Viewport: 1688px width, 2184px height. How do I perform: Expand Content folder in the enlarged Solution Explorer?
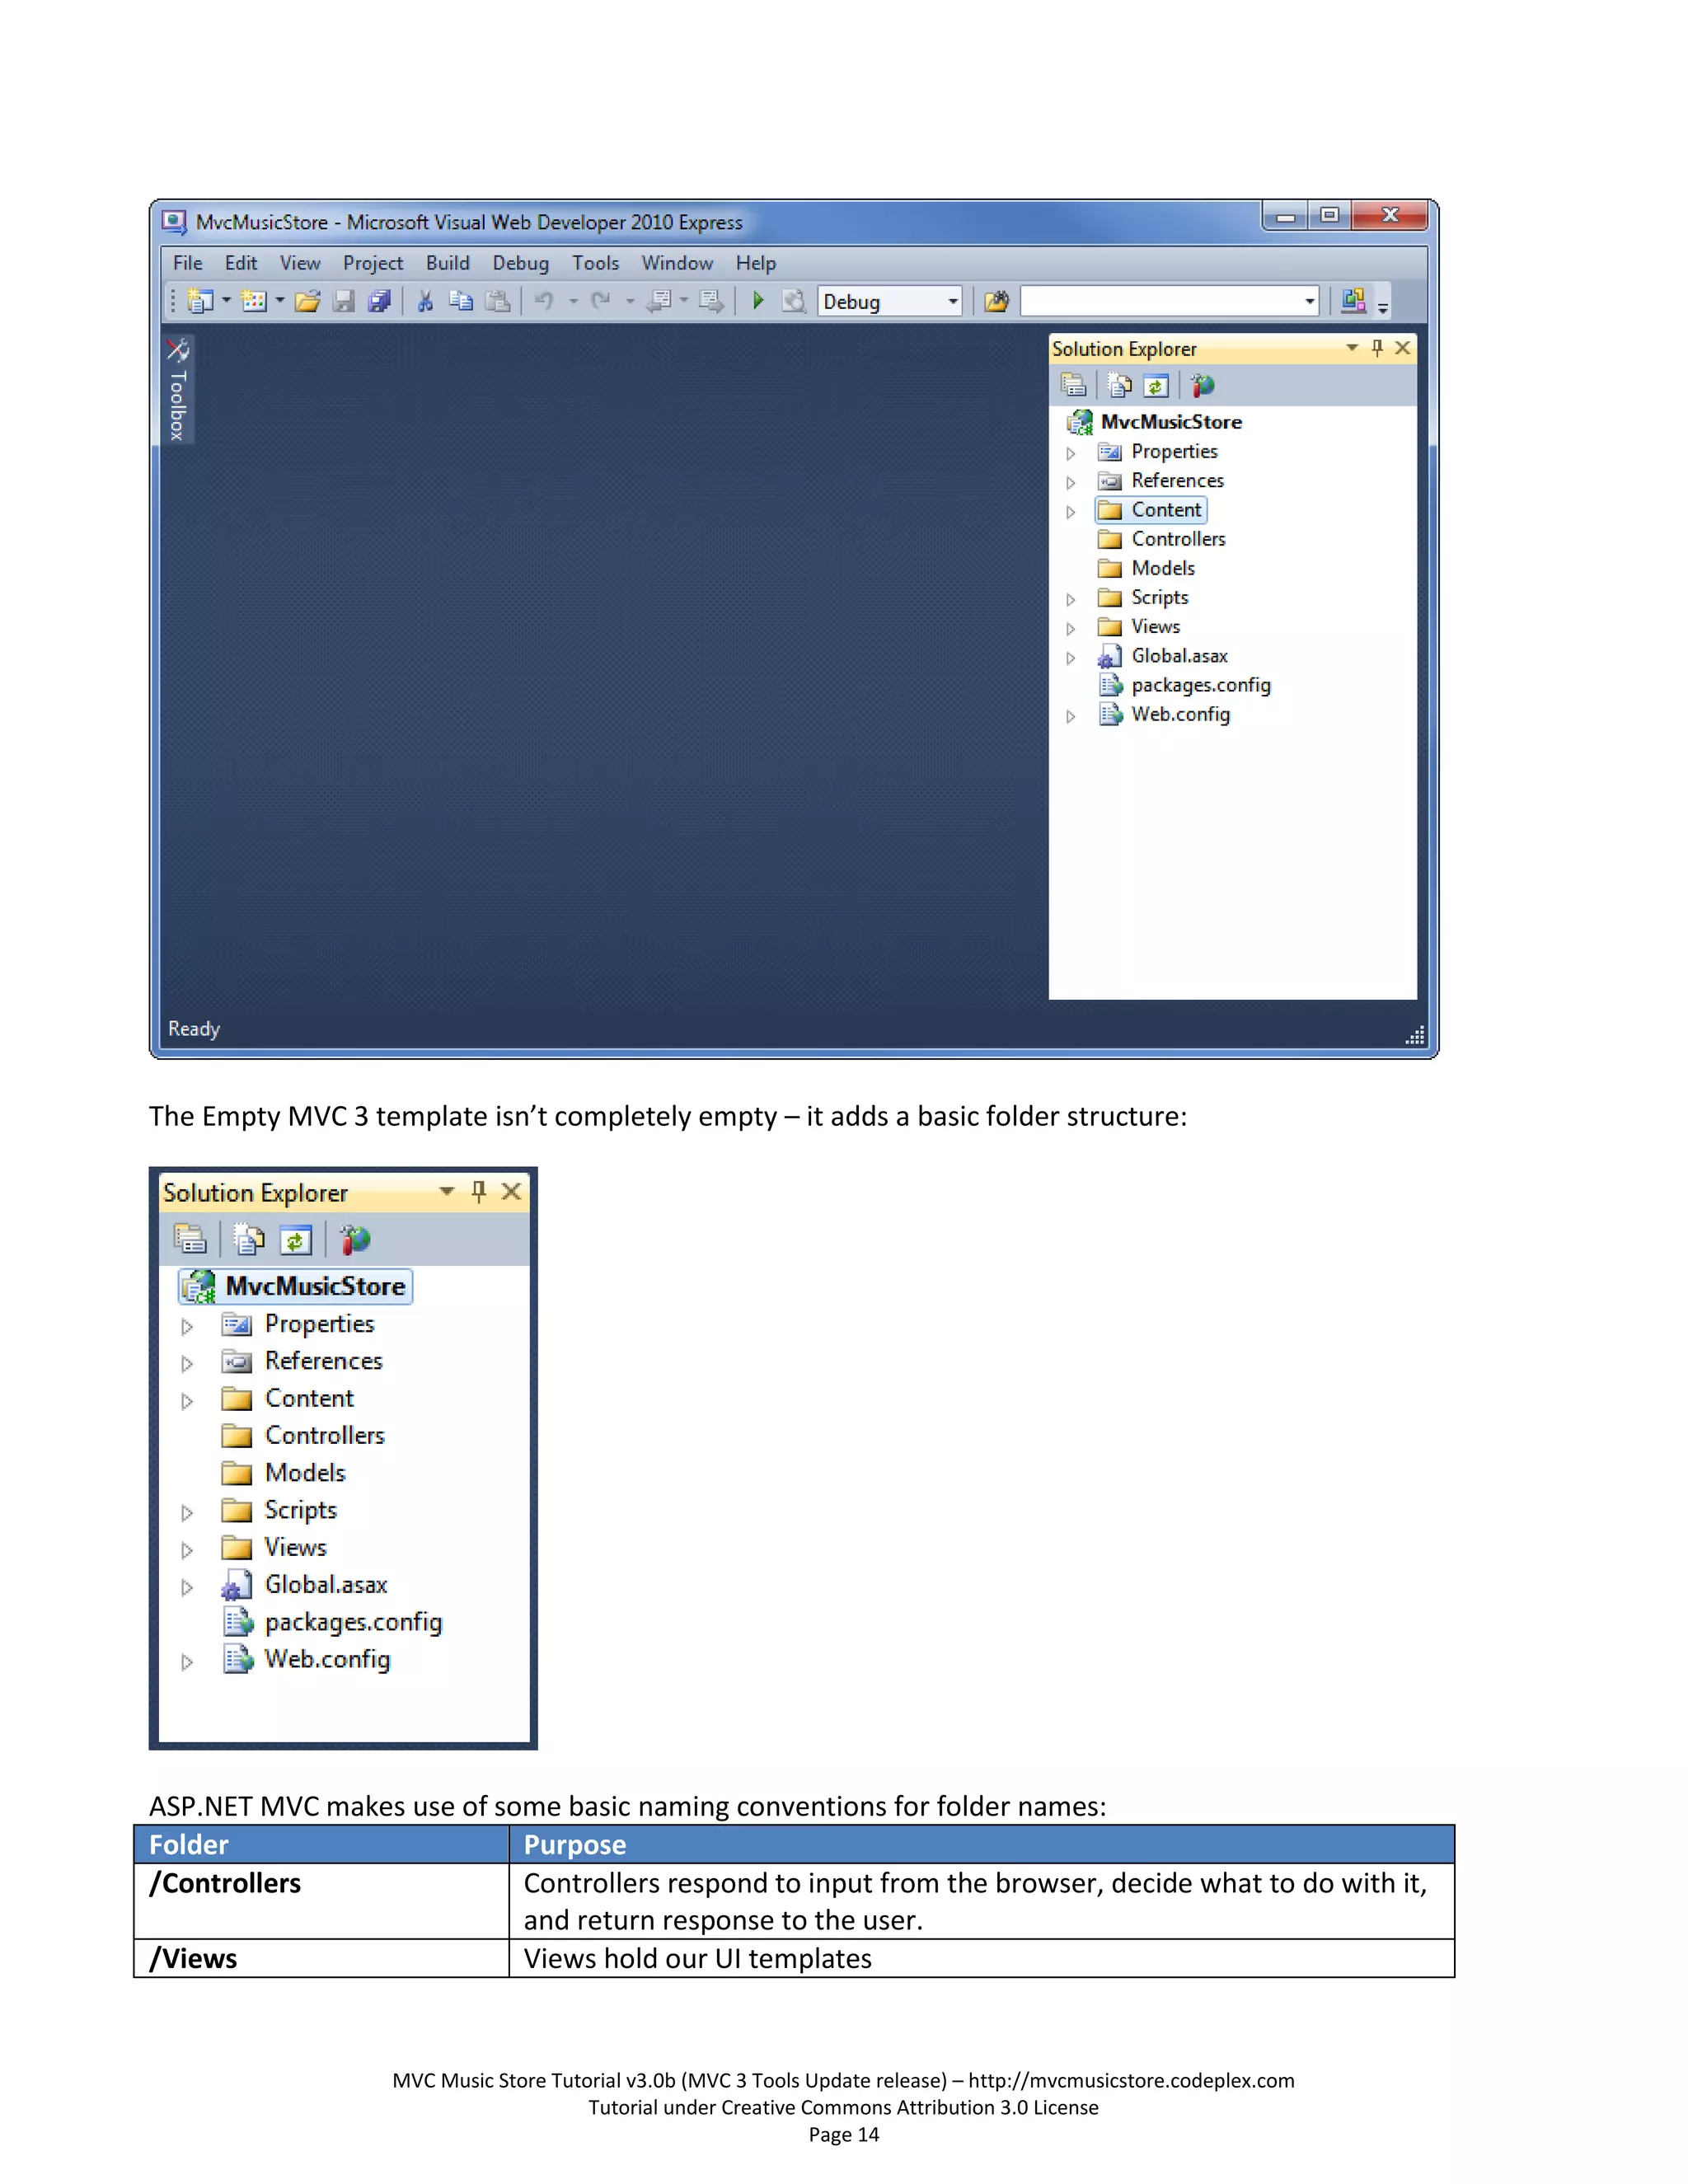pyautogui.click(x=187, y=1400)
